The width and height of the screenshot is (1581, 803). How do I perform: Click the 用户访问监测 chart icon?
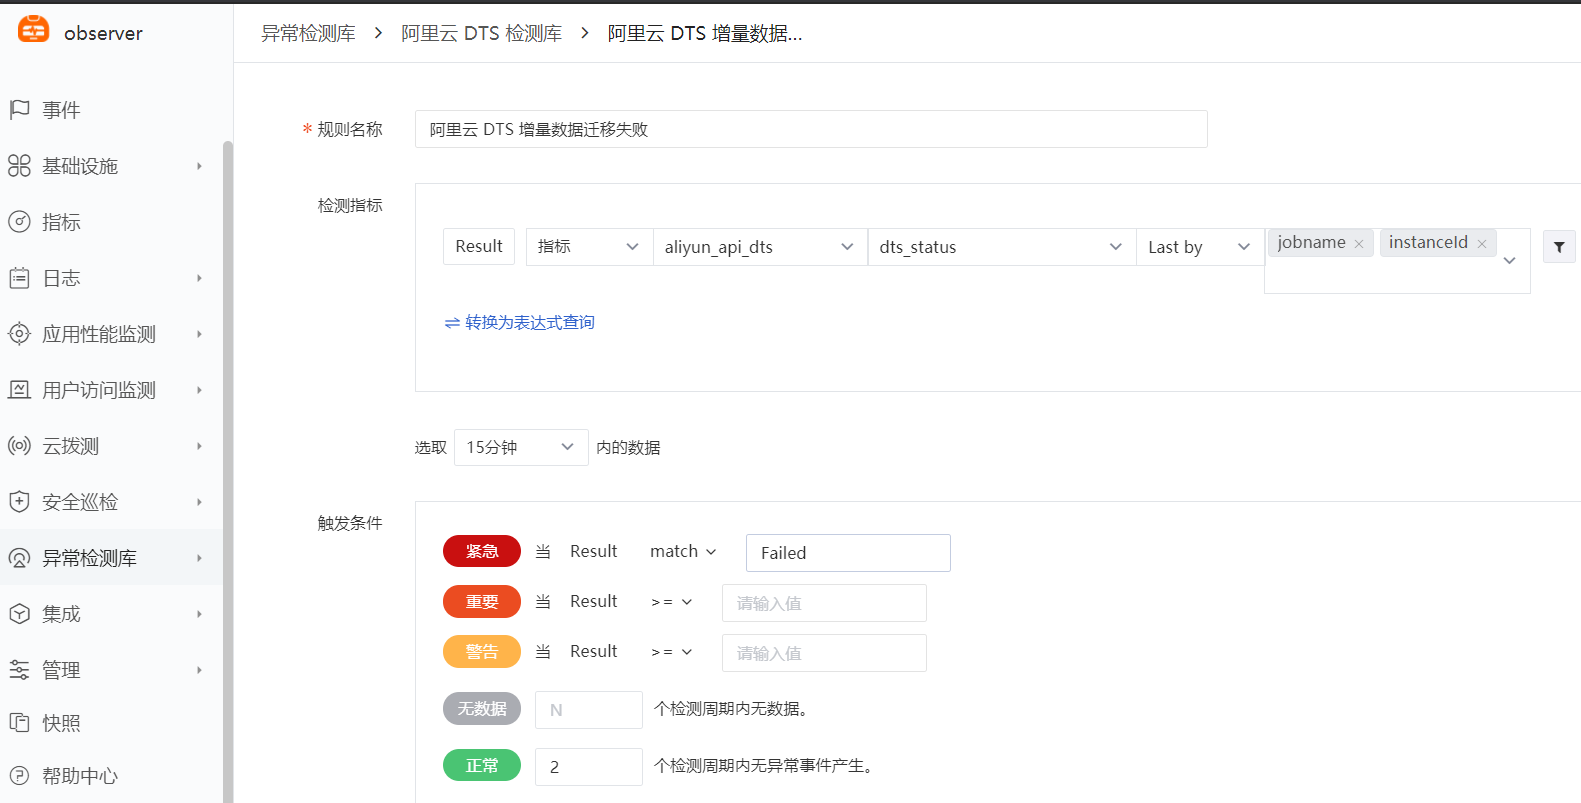19,390
